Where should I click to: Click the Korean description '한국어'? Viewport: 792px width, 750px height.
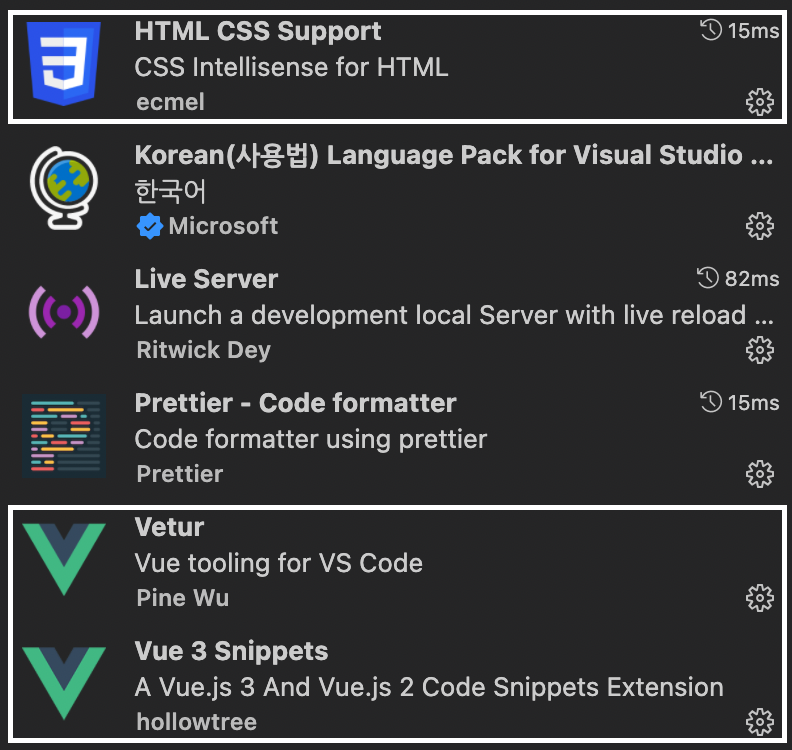pos(170,191)
